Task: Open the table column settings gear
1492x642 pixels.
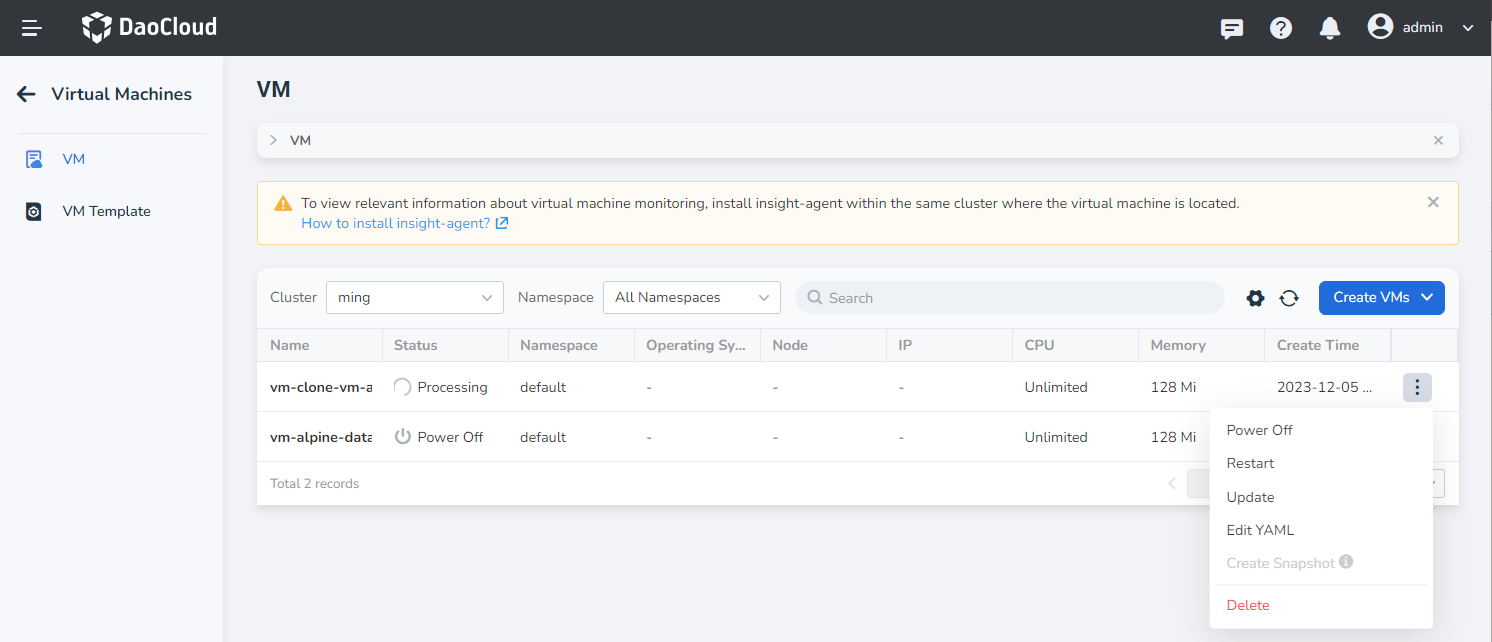Action: click(x=1255, y=297)
